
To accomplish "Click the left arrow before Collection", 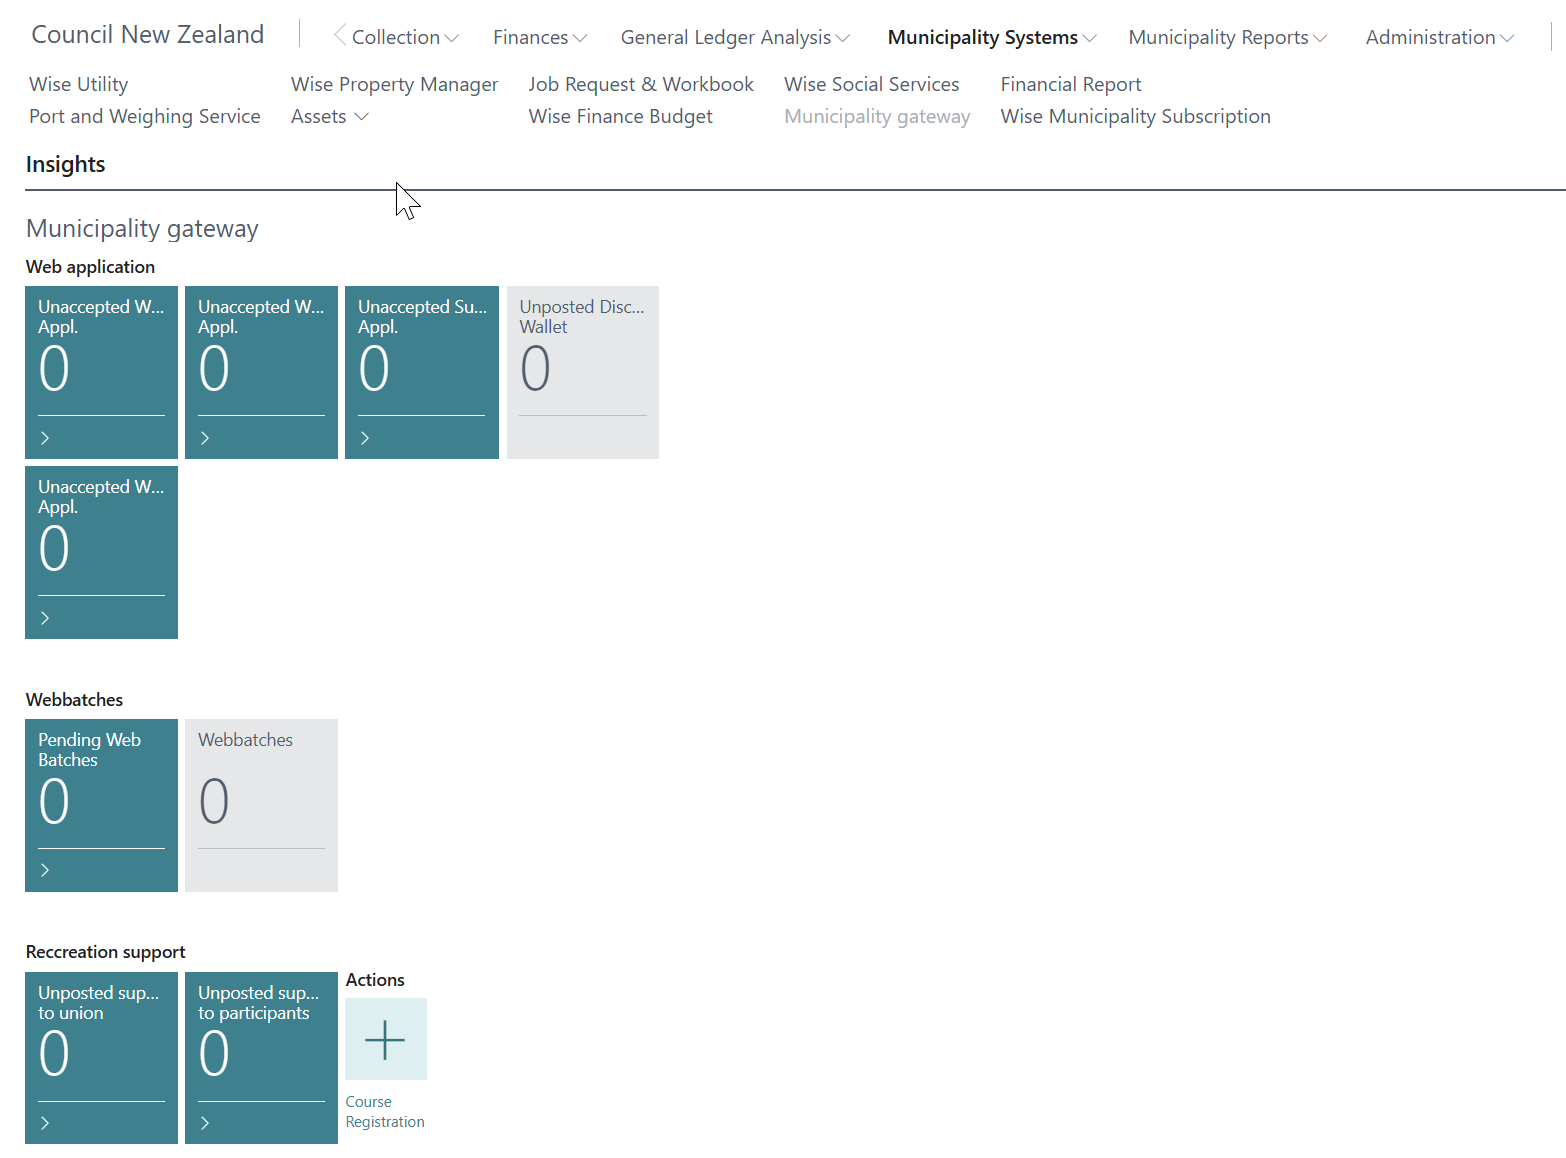I will click(339, 36).
